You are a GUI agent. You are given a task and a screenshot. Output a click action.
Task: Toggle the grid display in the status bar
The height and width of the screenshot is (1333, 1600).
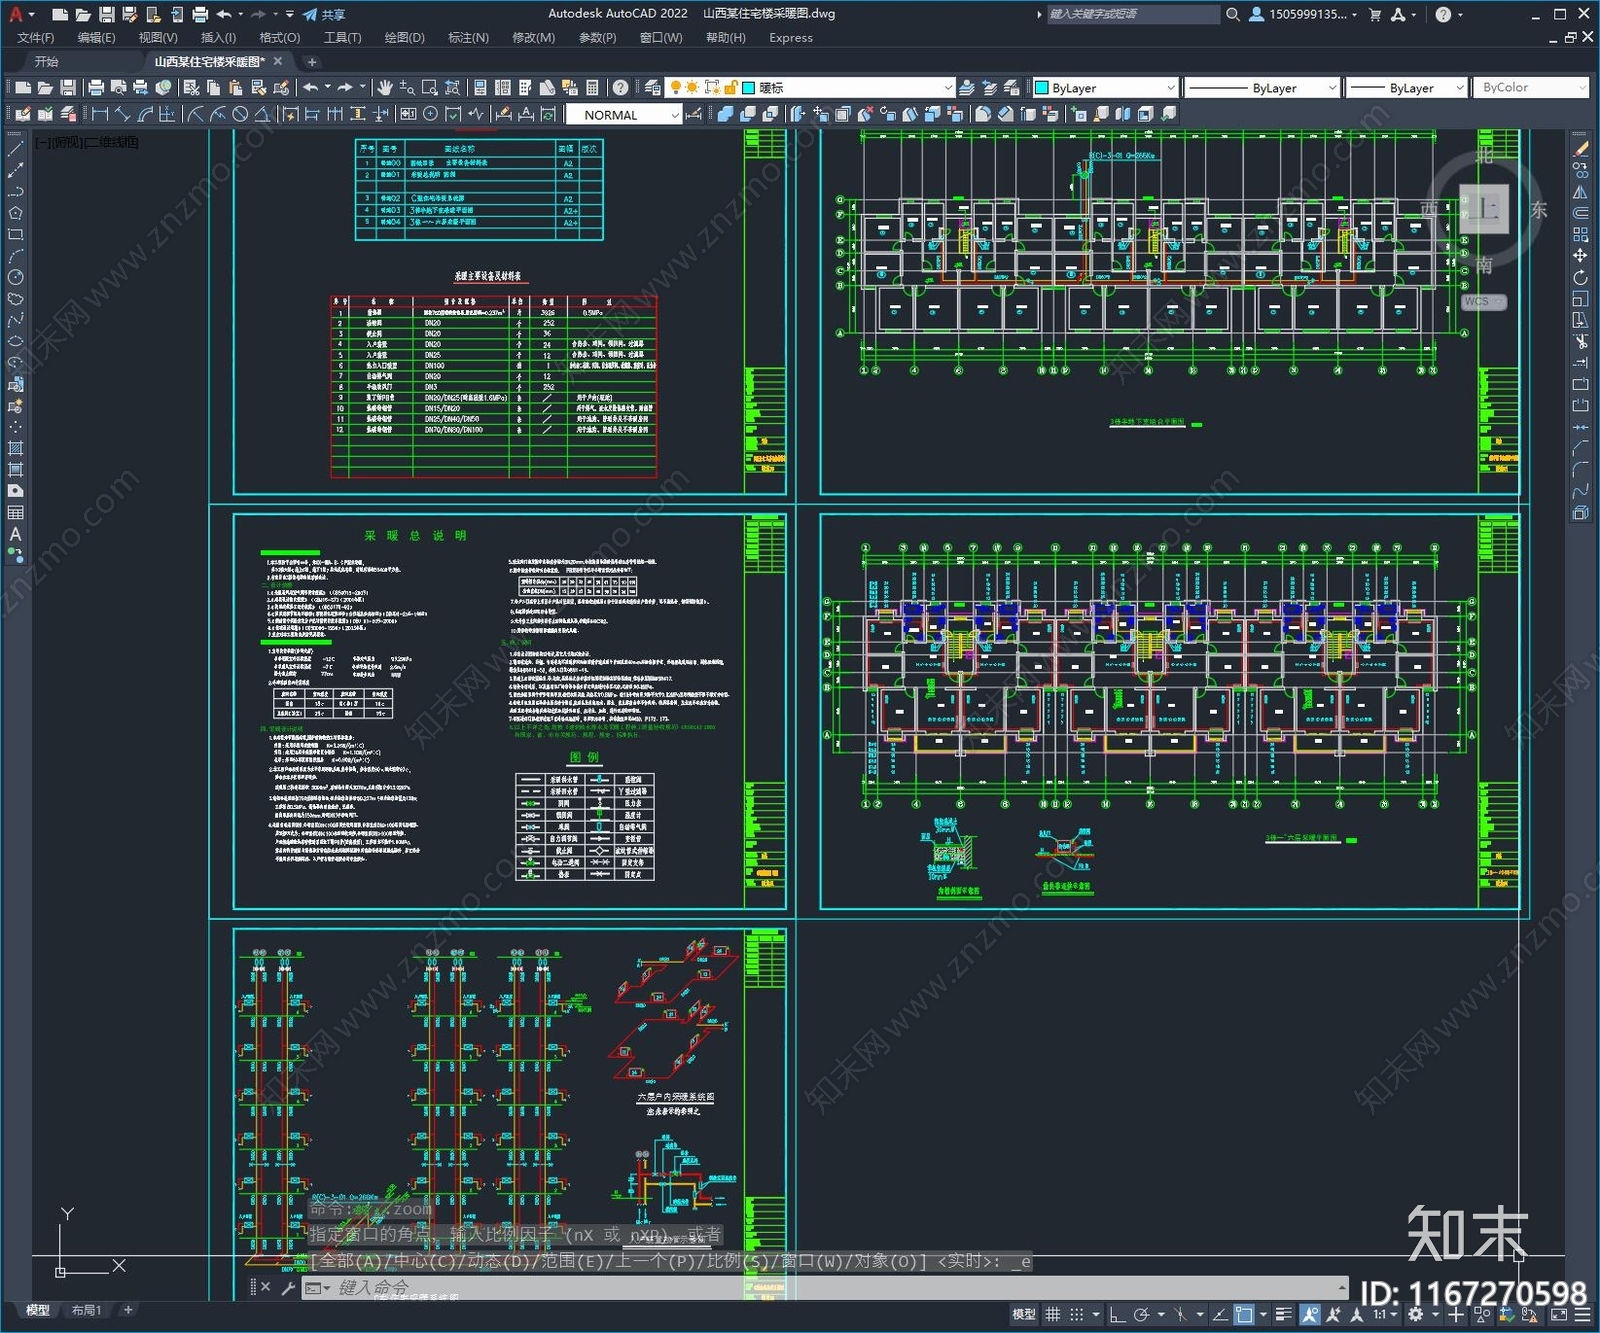pos(1052,1314)
